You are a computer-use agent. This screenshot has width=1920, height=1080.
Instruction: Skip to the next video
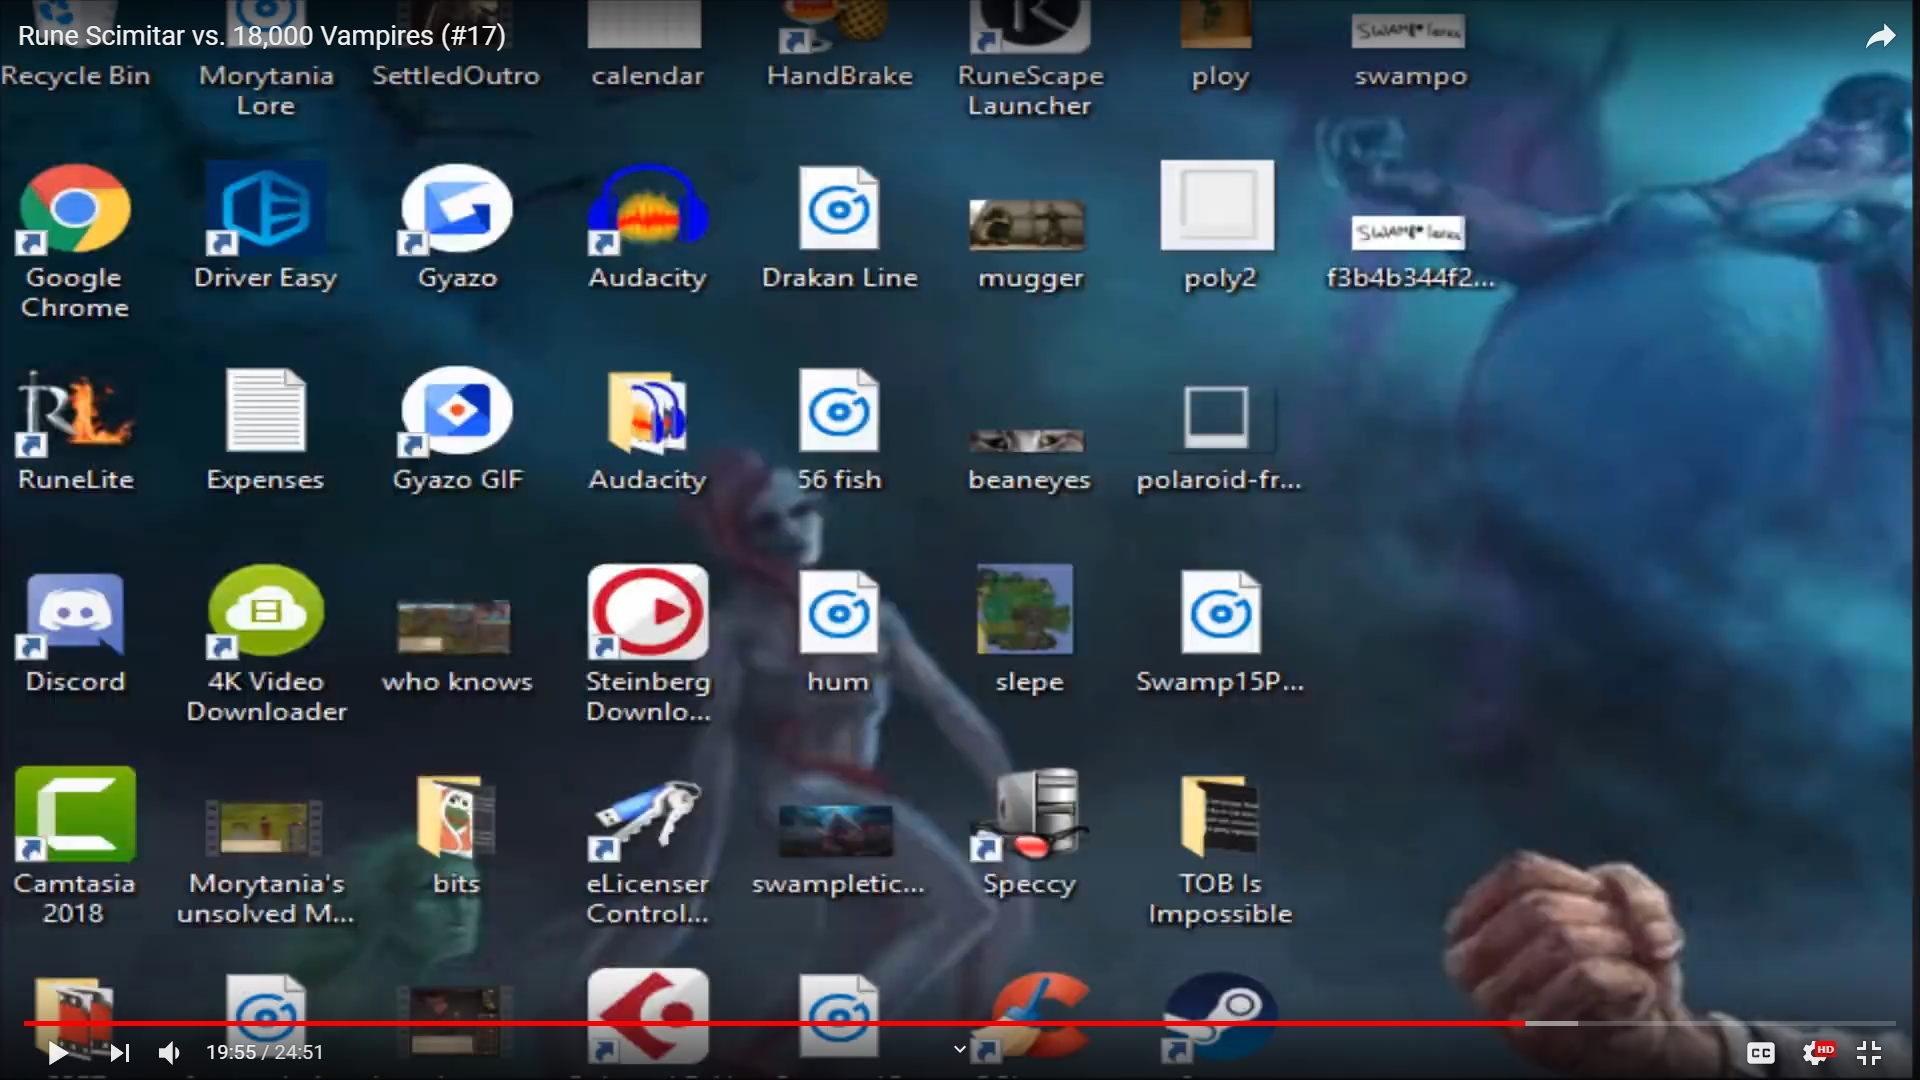tap(120, 1052)
